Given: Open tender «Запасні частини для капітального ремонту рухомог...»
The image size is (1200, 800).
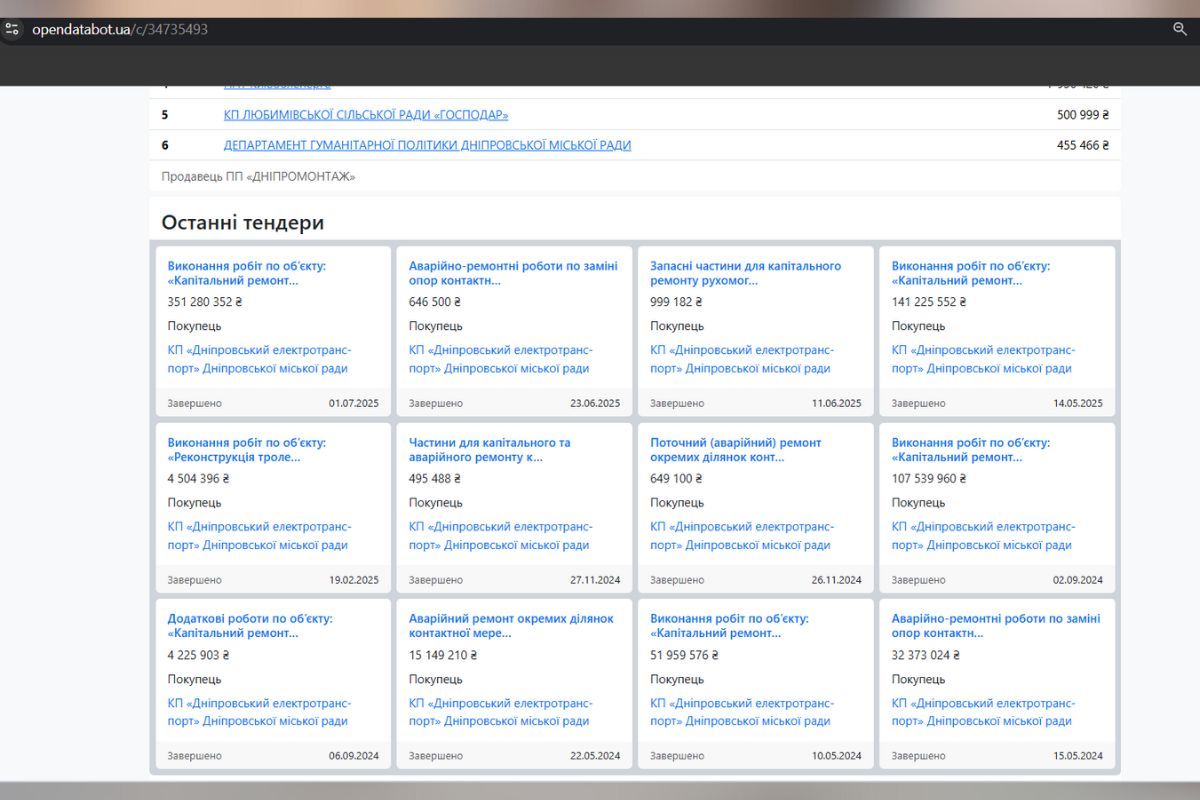Looking at the screenshot, I should (746, 273).
